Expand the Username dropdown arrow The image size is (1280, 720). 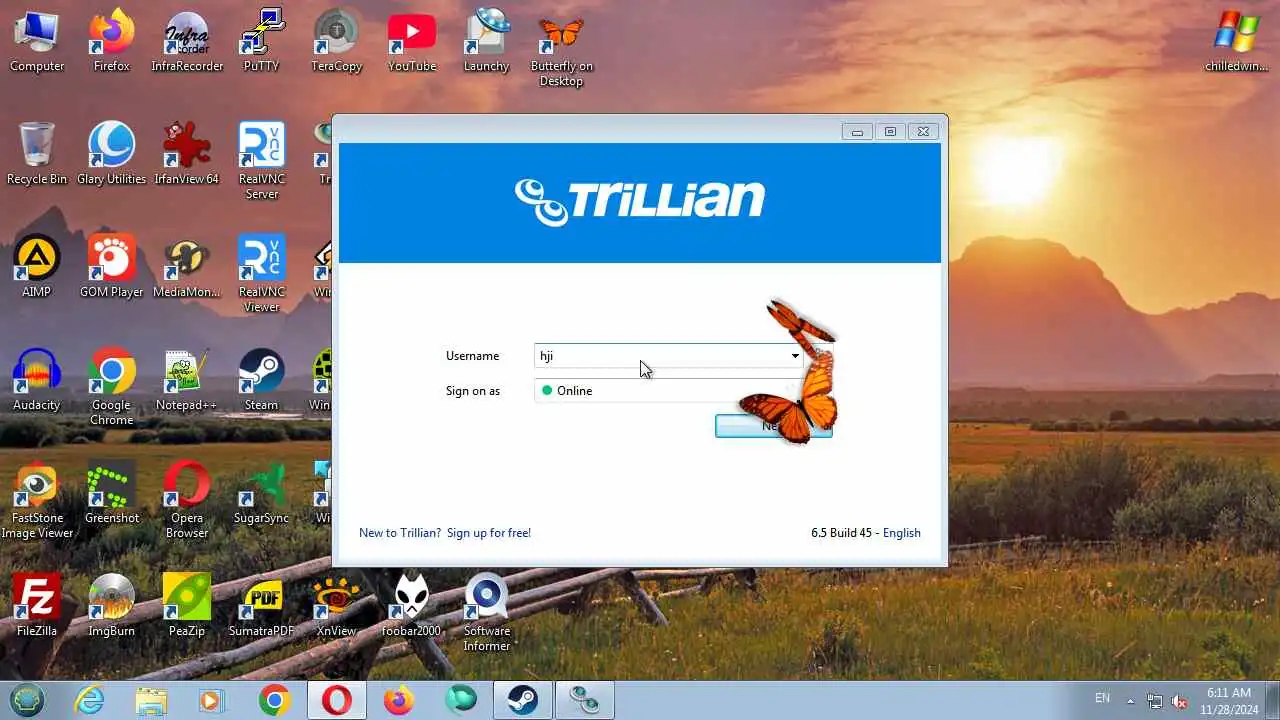pos(795,356)
